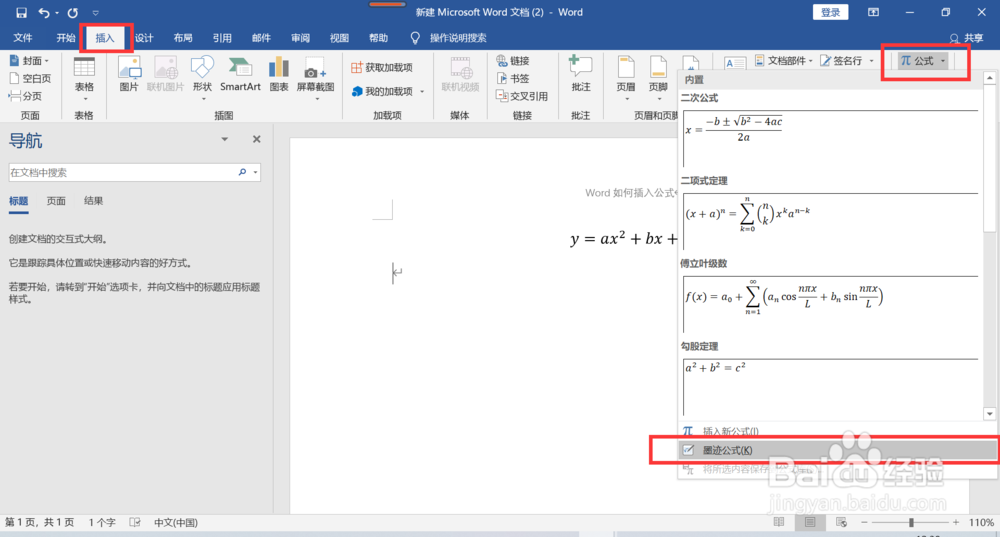Switch to print layout view icon

click(x=810, y=522)
